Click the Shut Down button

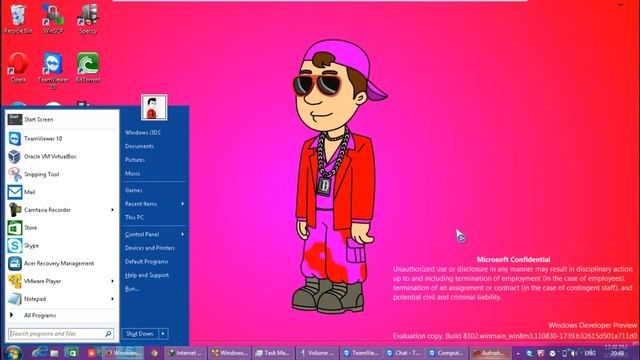140,334
